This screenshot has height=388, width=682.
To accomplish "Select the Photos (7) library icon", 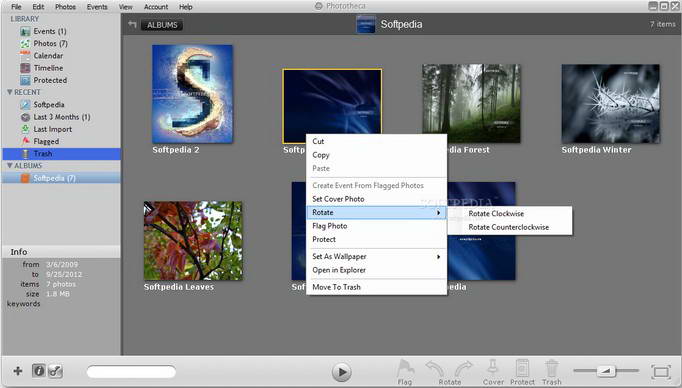I will (x=25, y=43).
